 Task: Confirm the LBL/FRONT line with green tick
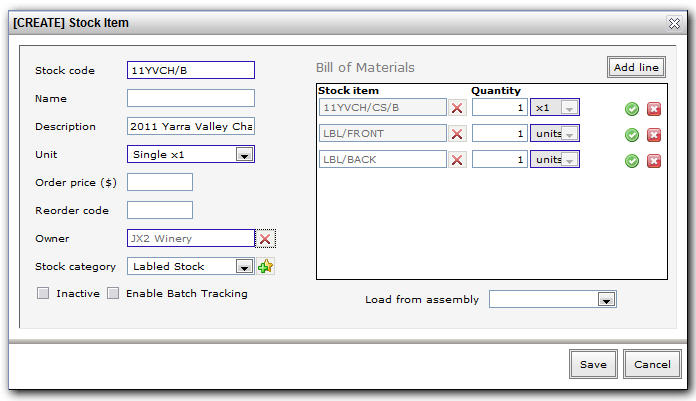click(632, 135)
